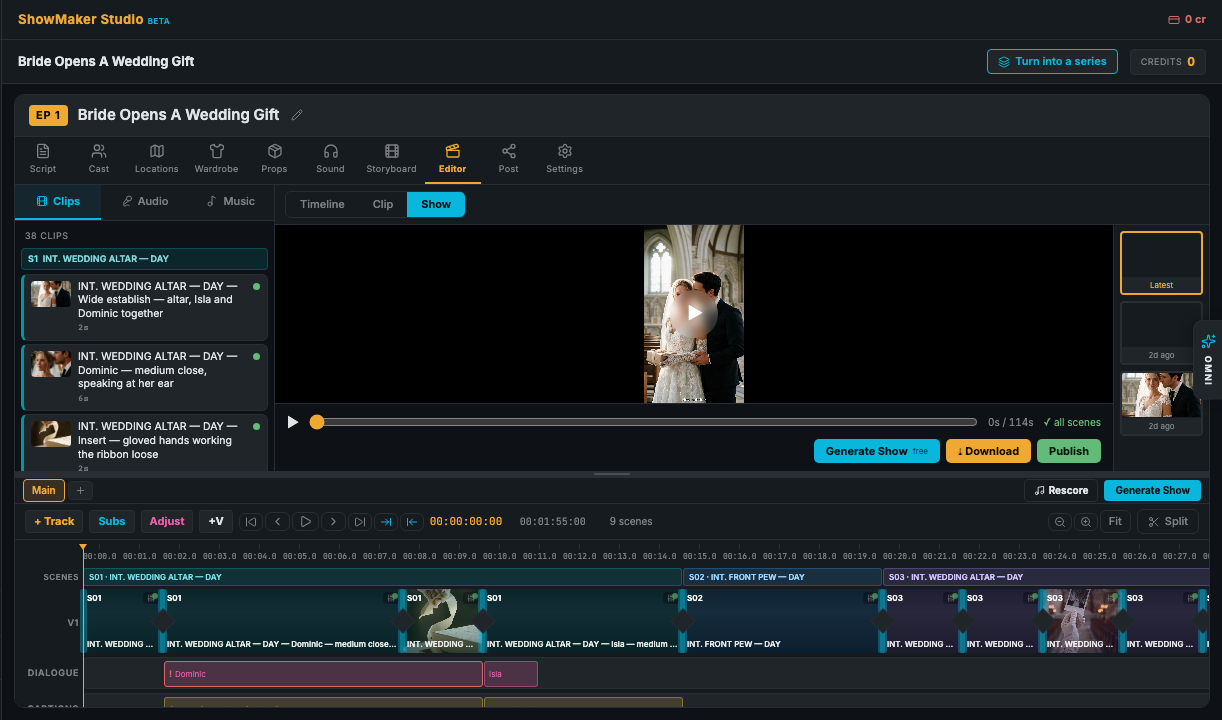Viewport: 1222px width, 720px height.
Task: Click the orange playhead marker on ruler
Action: coord(83,548)
